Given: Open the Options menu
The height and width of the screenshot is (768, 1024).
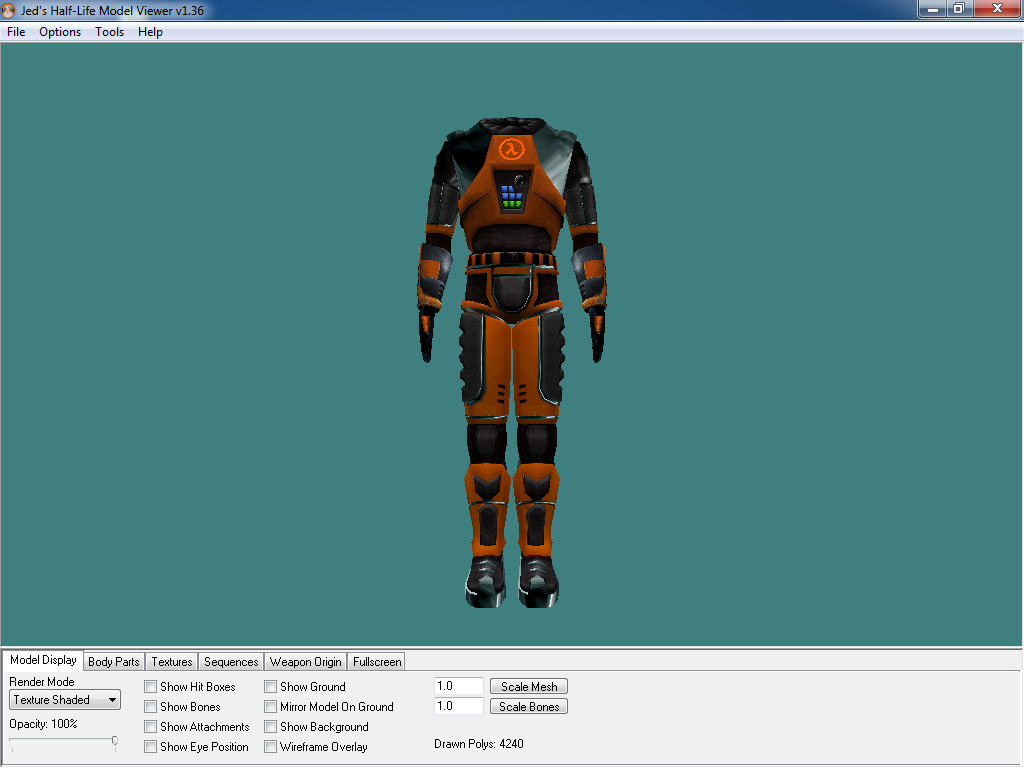Looking at the screenshot, I should coord(60,32).
